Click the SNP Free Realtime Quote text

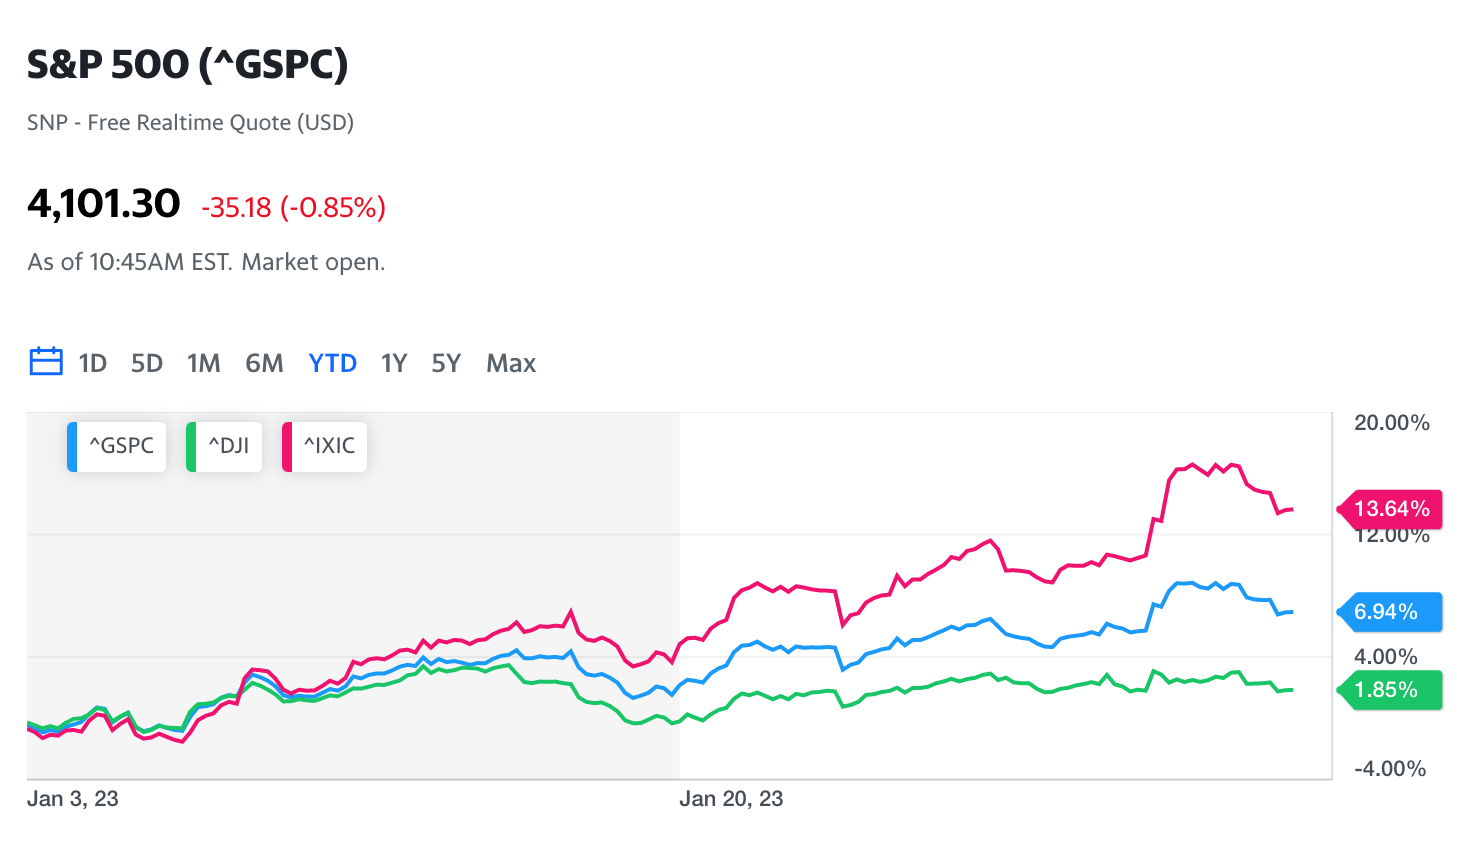(x=191, y=123)
